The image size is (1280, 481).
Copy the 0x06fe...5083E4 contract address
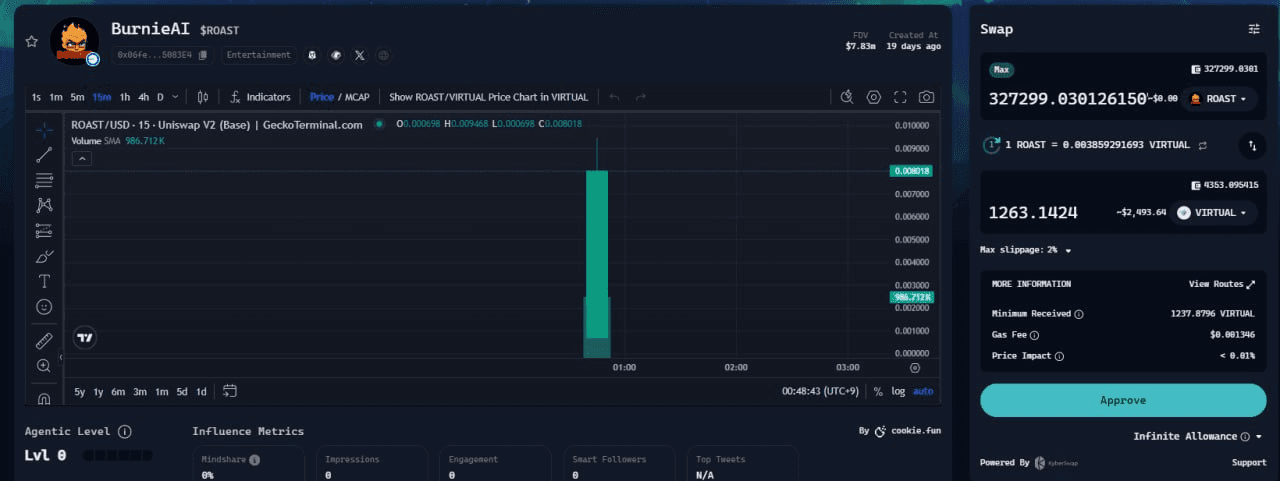coord(202,55)
